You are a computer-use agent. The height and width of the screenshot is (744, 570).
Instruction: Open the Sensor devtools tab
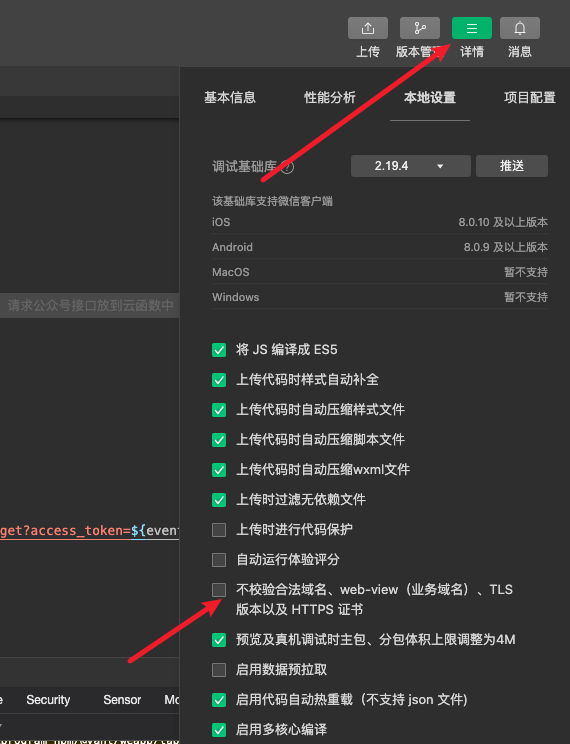coord(122,700)
